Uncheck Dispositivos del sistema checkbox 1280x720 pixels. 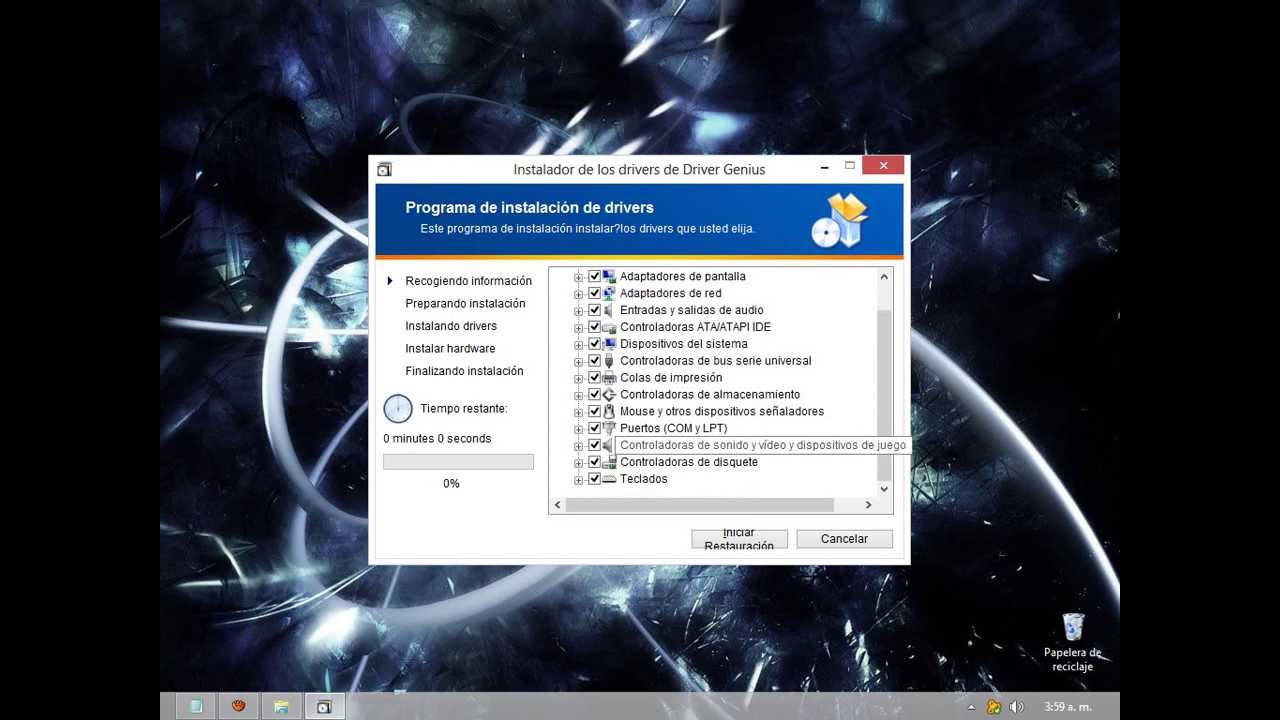click(594, 344)
